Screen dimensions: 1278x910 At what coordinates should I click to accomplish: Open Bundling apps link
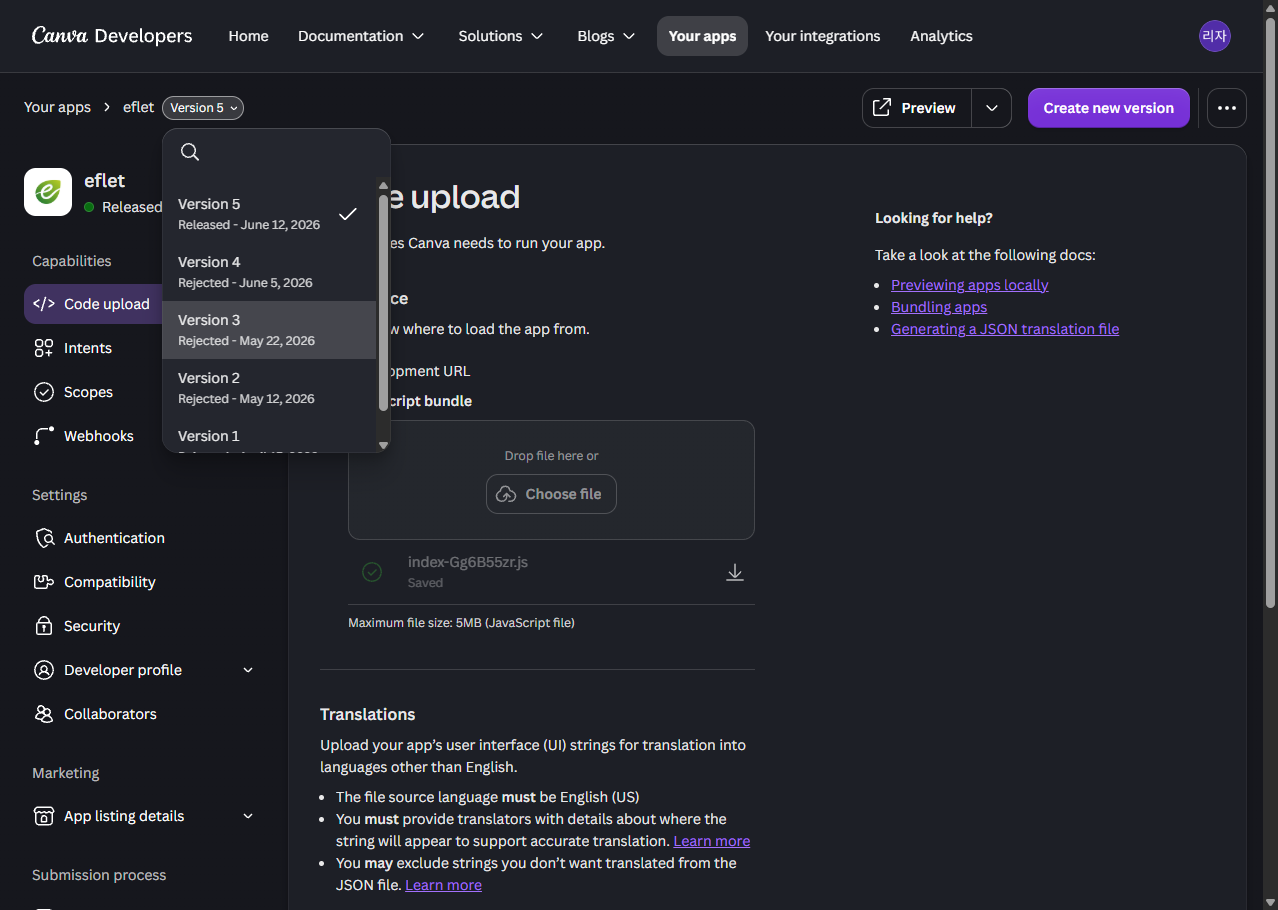pos(939,307)
